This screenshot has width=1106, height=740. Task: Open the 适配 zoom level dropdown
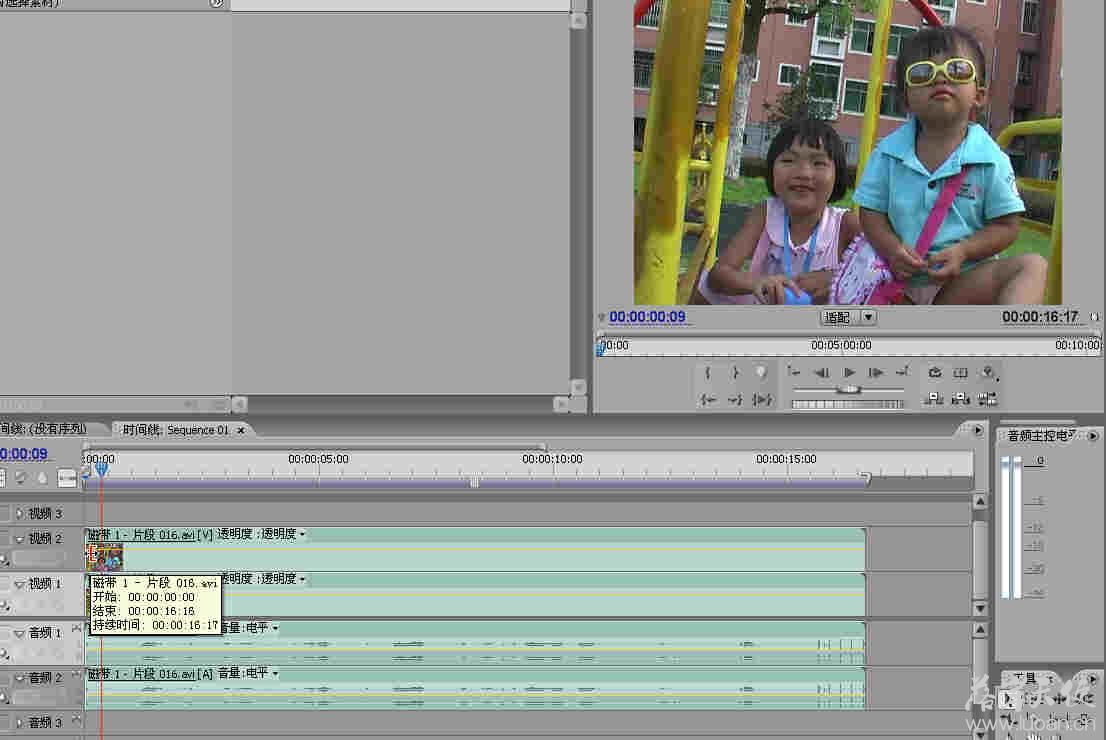tap(849, 318)
